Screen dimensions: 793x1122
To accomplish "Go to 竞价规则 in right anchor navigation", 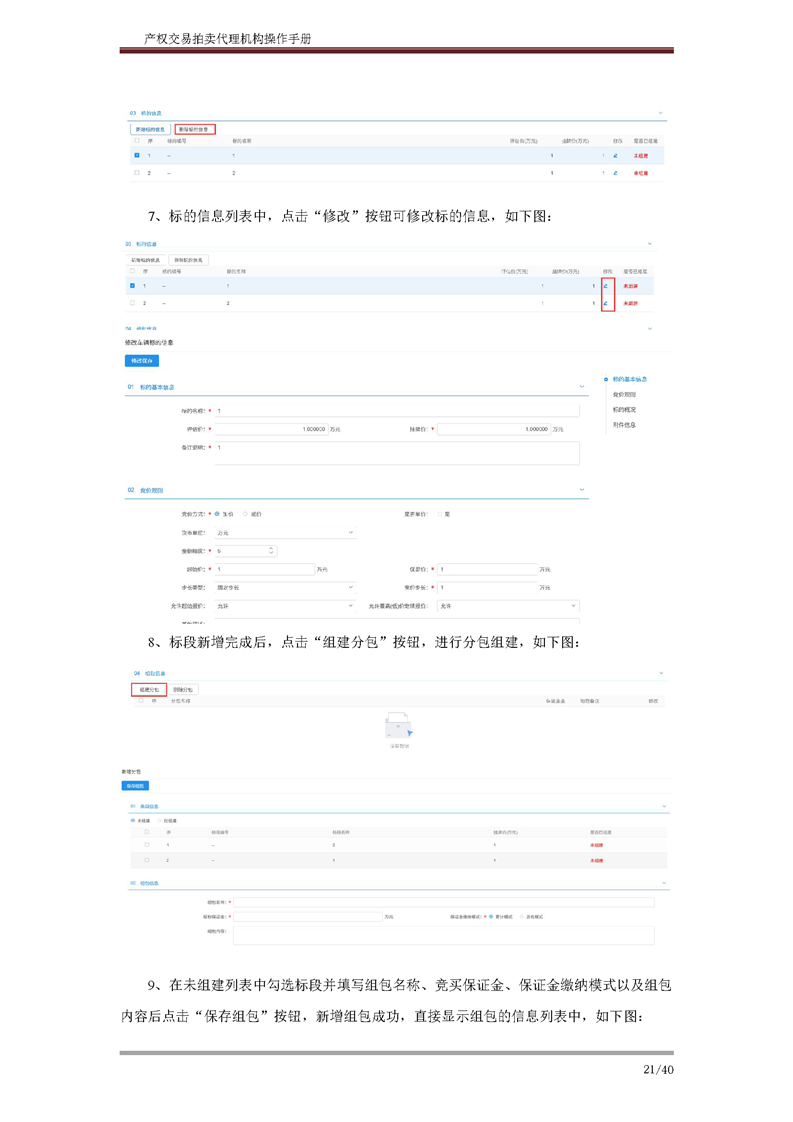I will tap(624, 395).
